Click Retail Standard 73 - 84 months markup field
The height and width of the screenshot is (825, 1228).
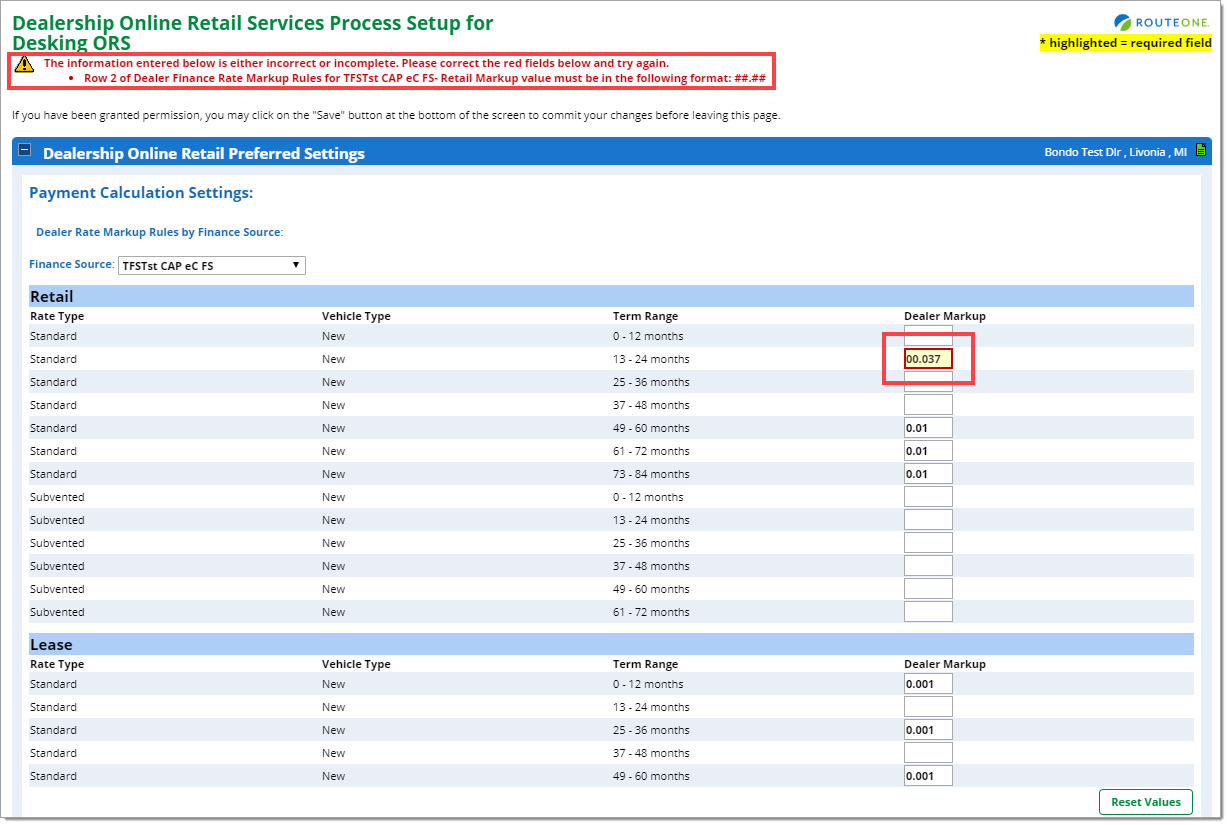click(x=928, y=474)
